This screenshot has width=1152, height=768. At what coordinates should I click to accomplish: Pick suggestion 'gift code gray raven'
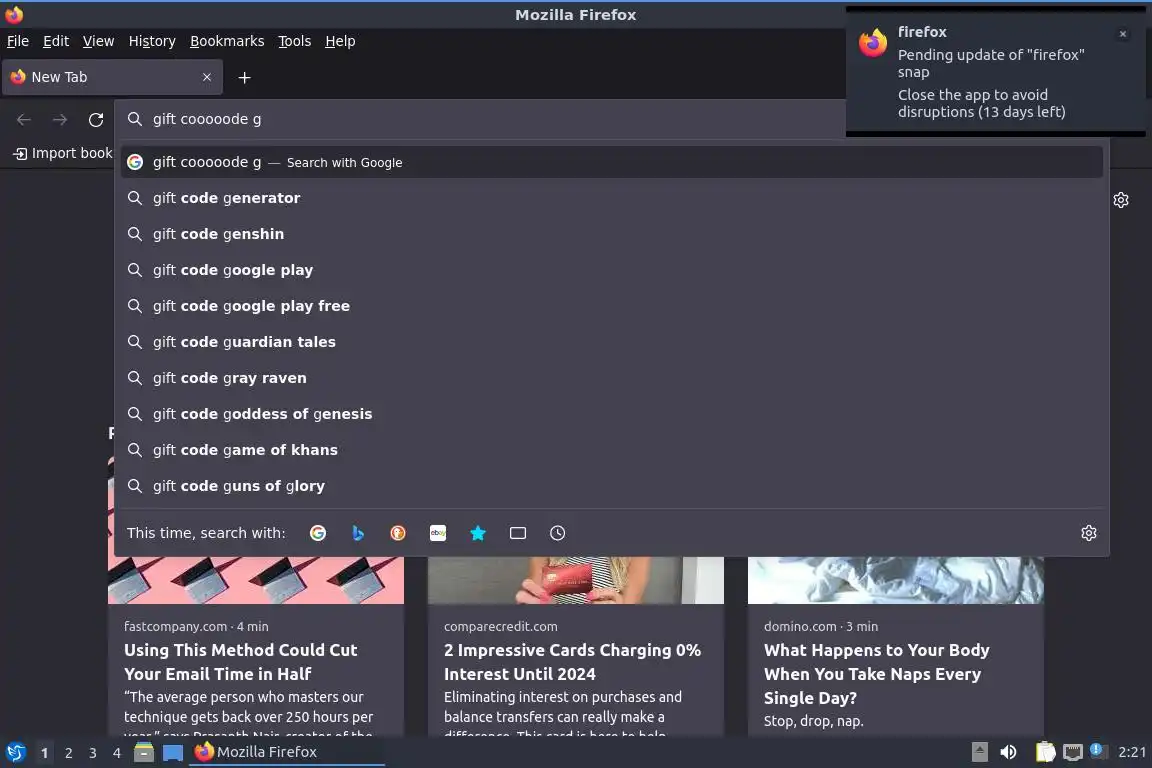click(x=611, y=378)
